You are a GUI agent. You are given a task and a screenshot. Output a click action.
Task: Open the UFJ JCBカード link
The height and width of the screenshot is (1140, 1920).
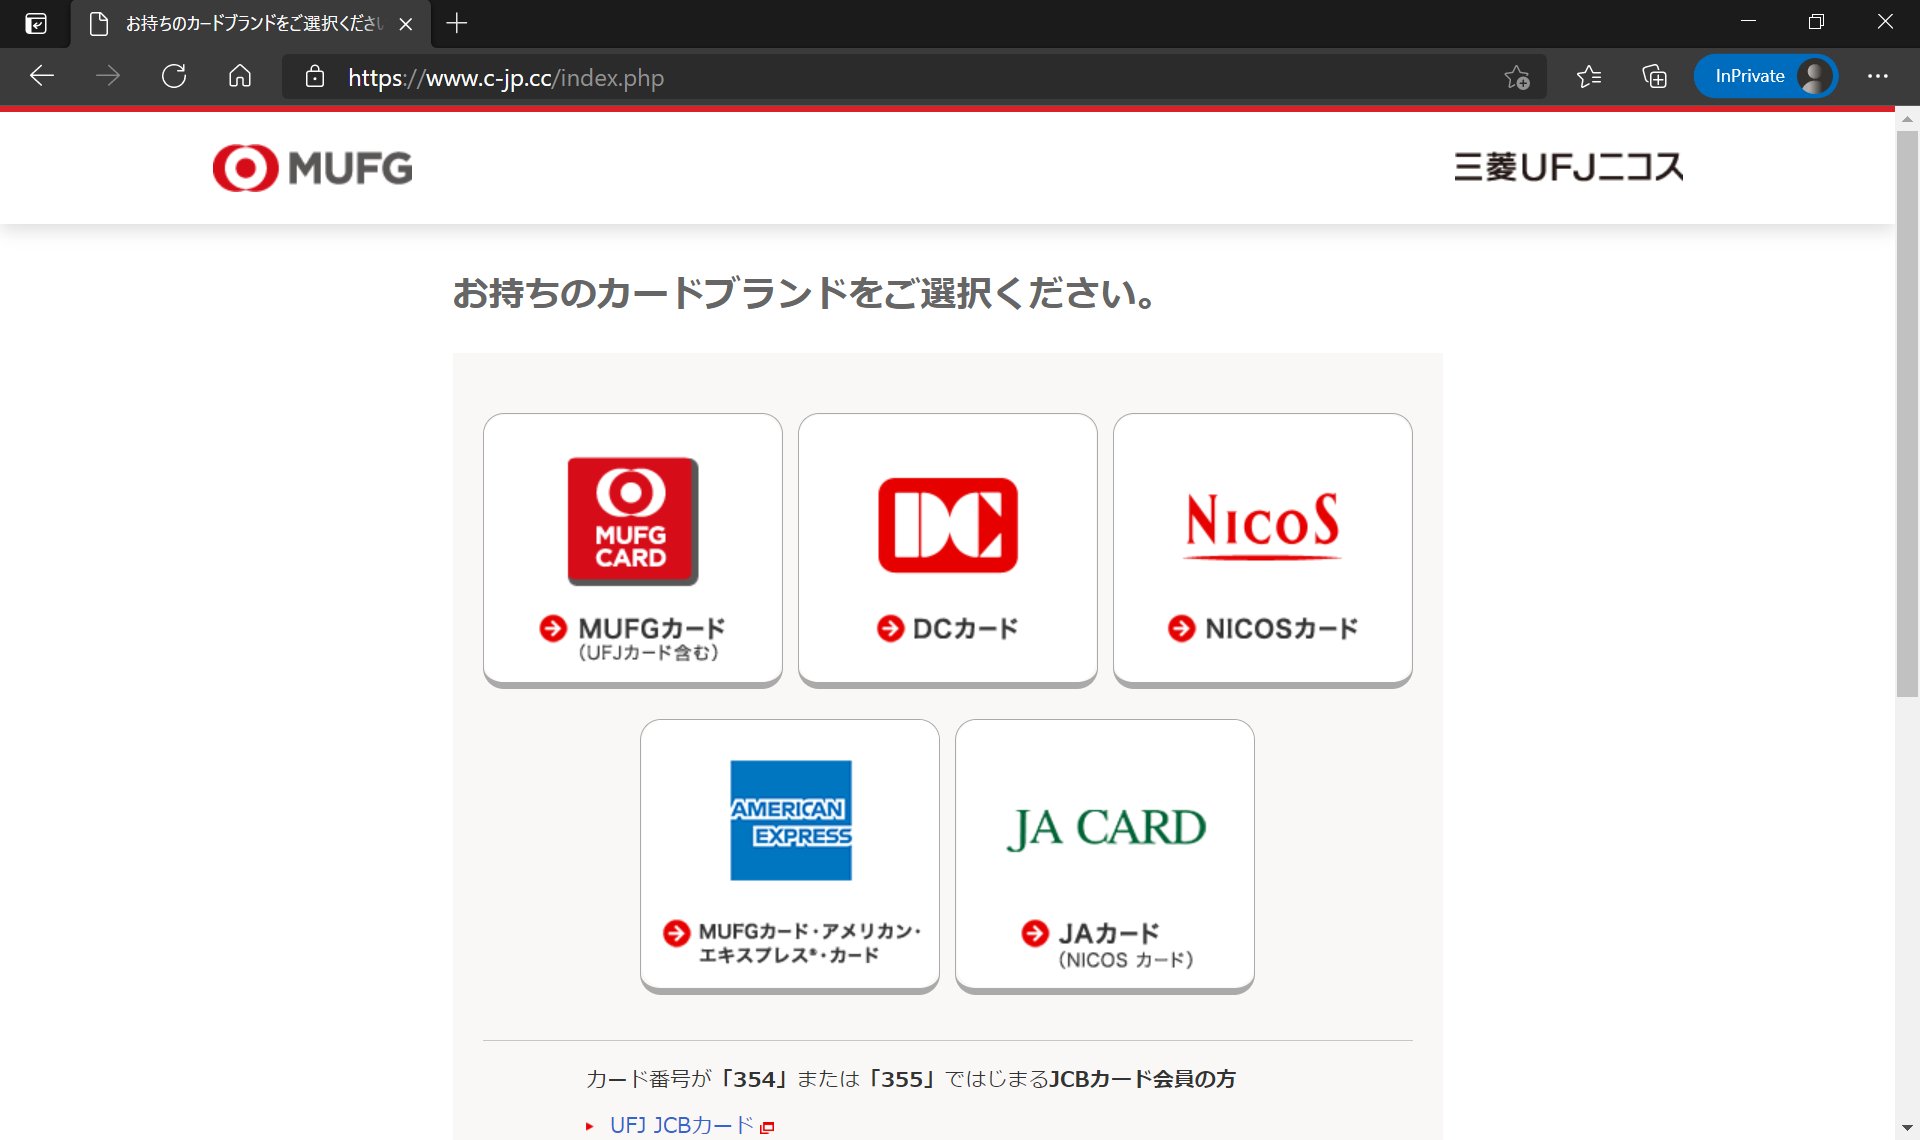click(681, 1125)
